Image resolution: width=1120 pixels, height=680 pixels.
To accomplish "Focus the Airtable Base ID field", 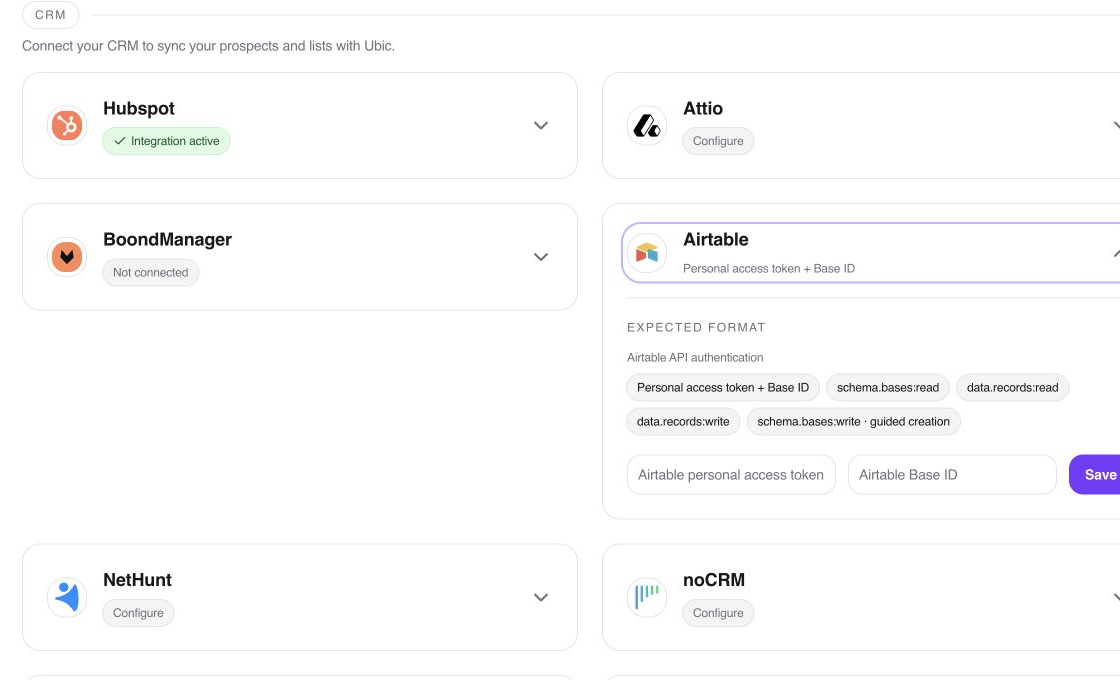I will click(952, 475).
